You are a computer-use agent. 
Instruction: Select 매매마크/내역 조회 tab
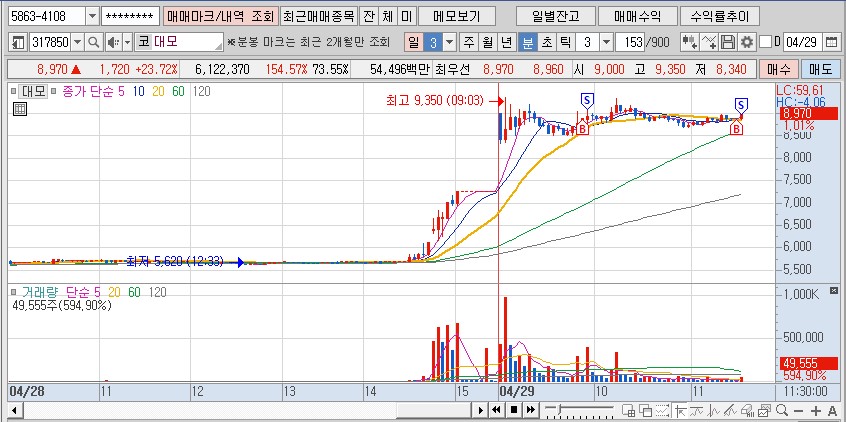(221, 17)
